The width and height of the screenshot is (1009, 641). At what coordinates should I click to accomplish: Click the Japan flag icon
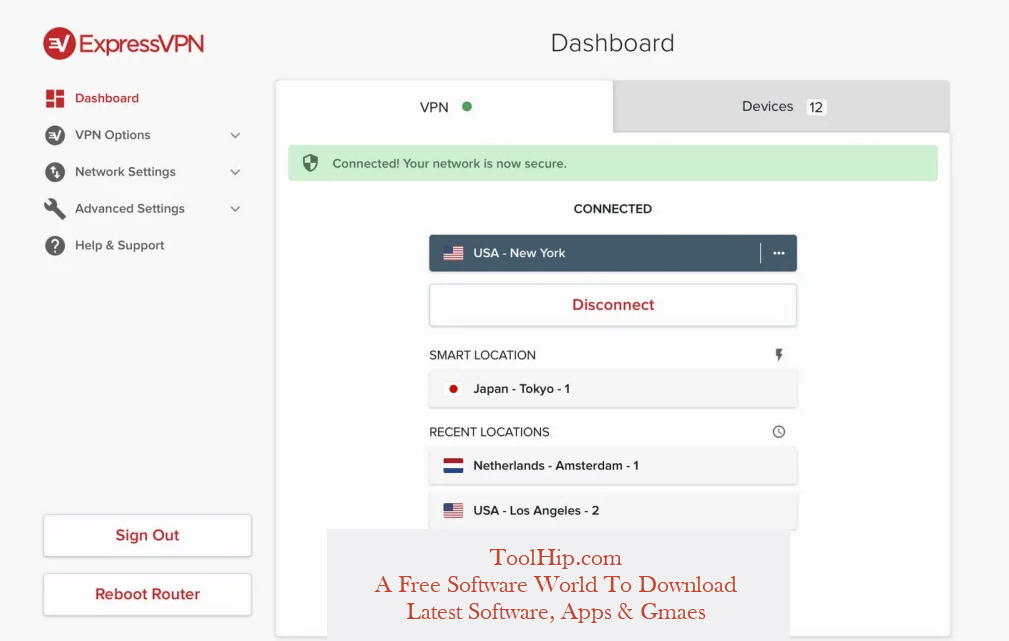pos(453,389)
